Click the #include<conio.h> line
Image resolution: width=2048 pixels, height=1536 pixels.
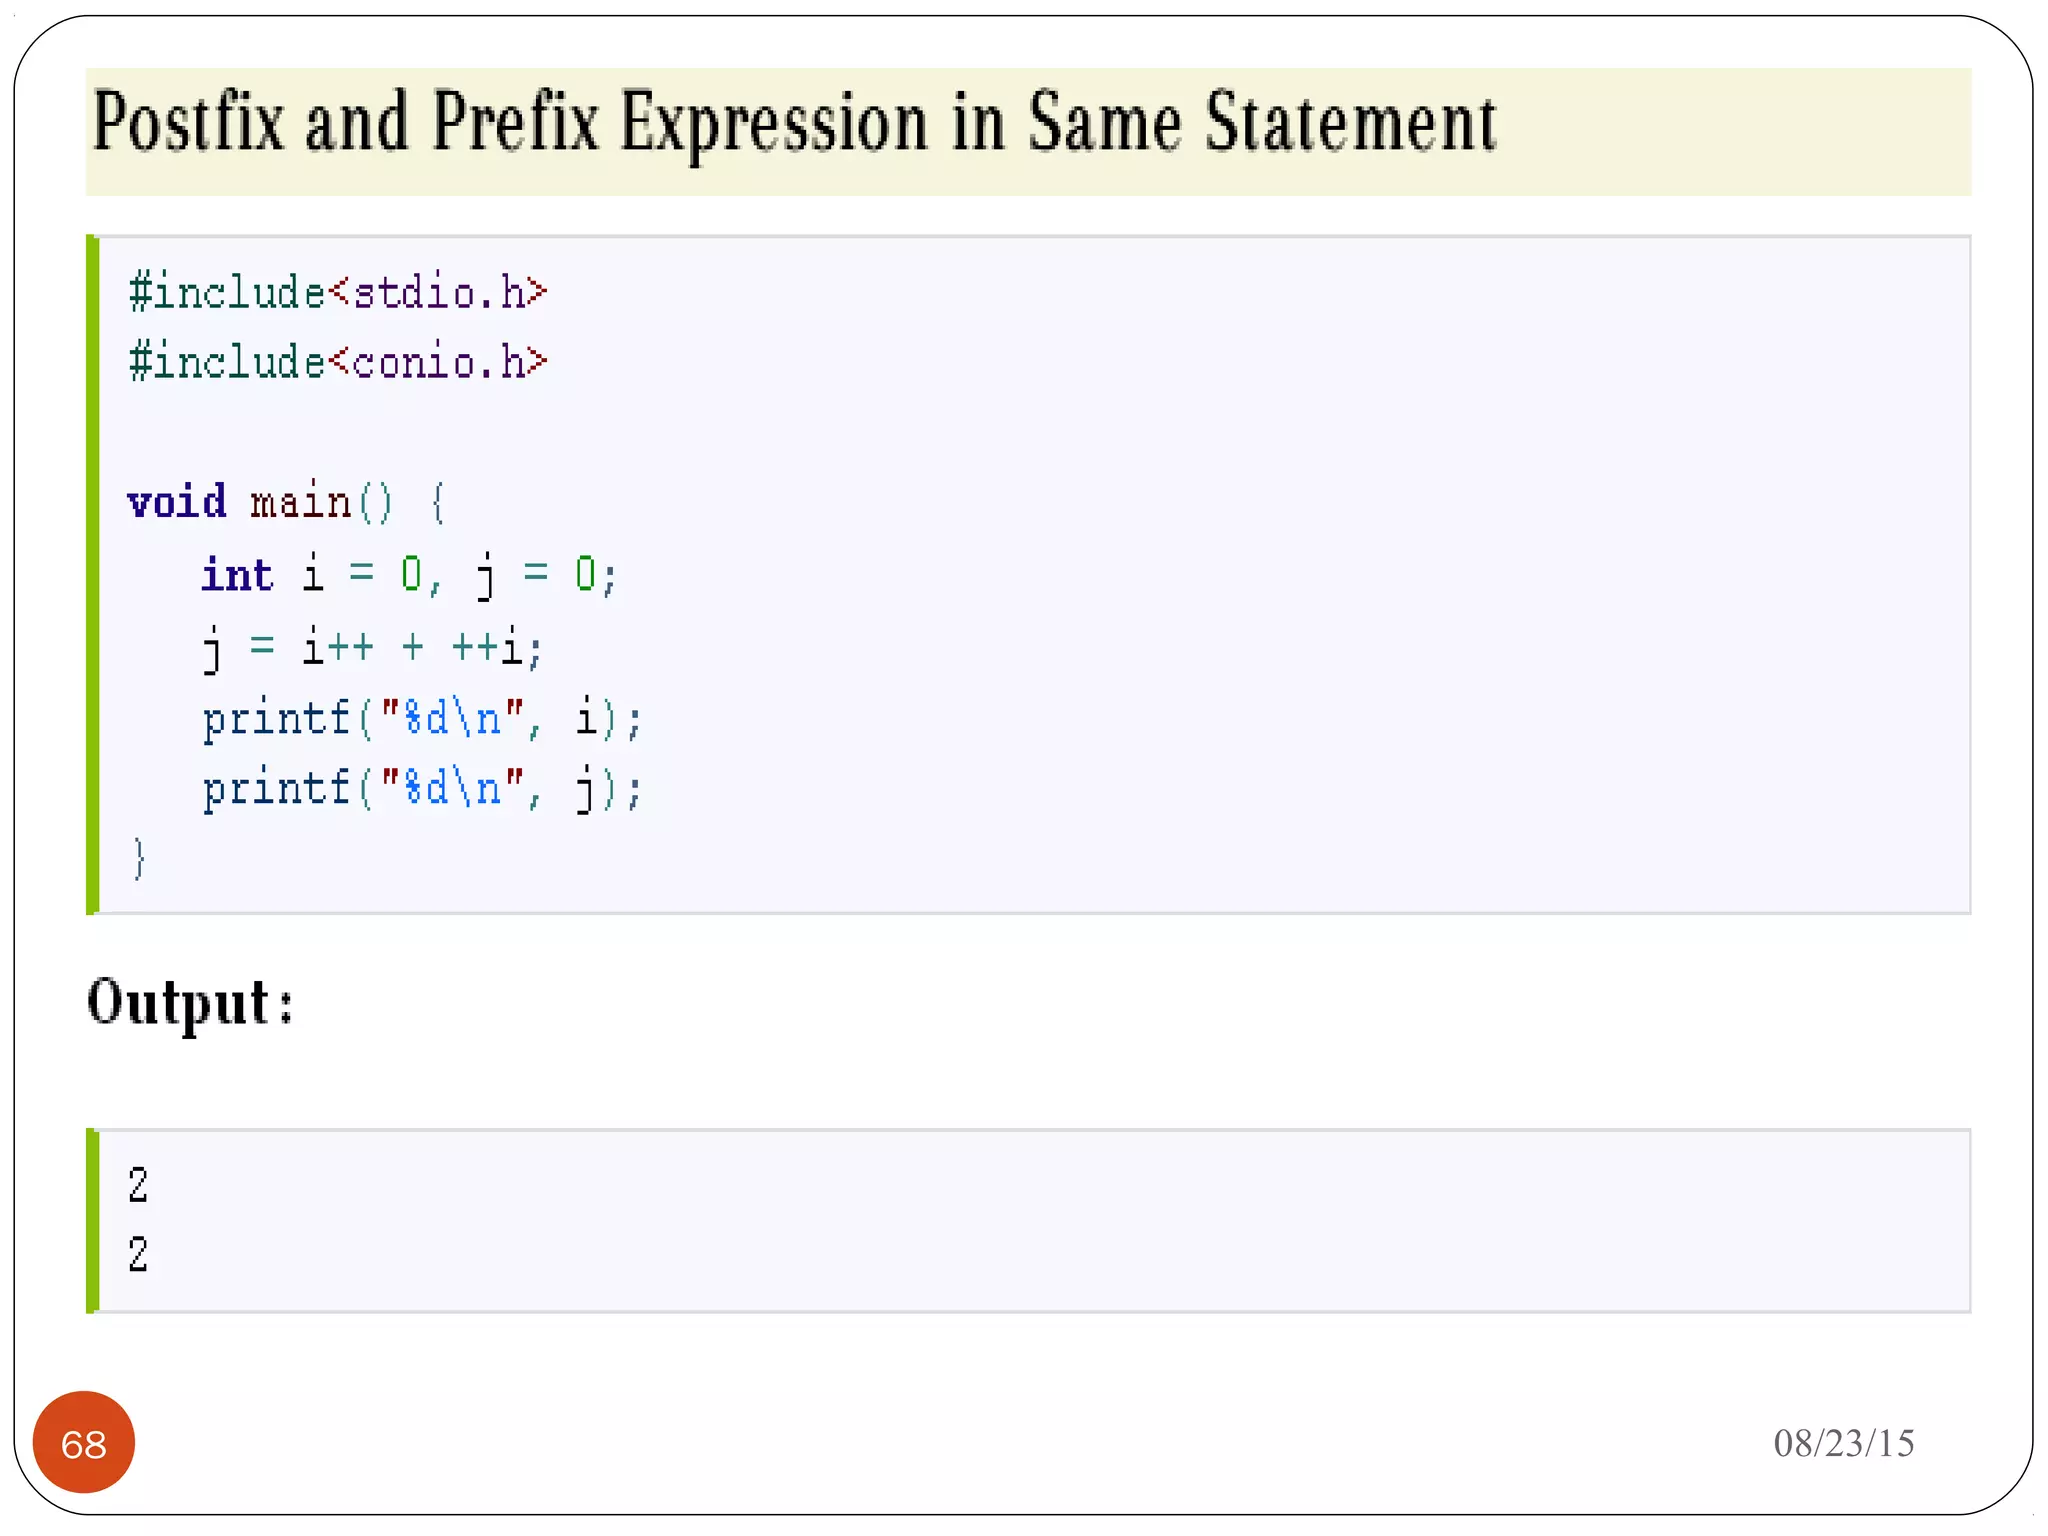click(x=337, y=362)
